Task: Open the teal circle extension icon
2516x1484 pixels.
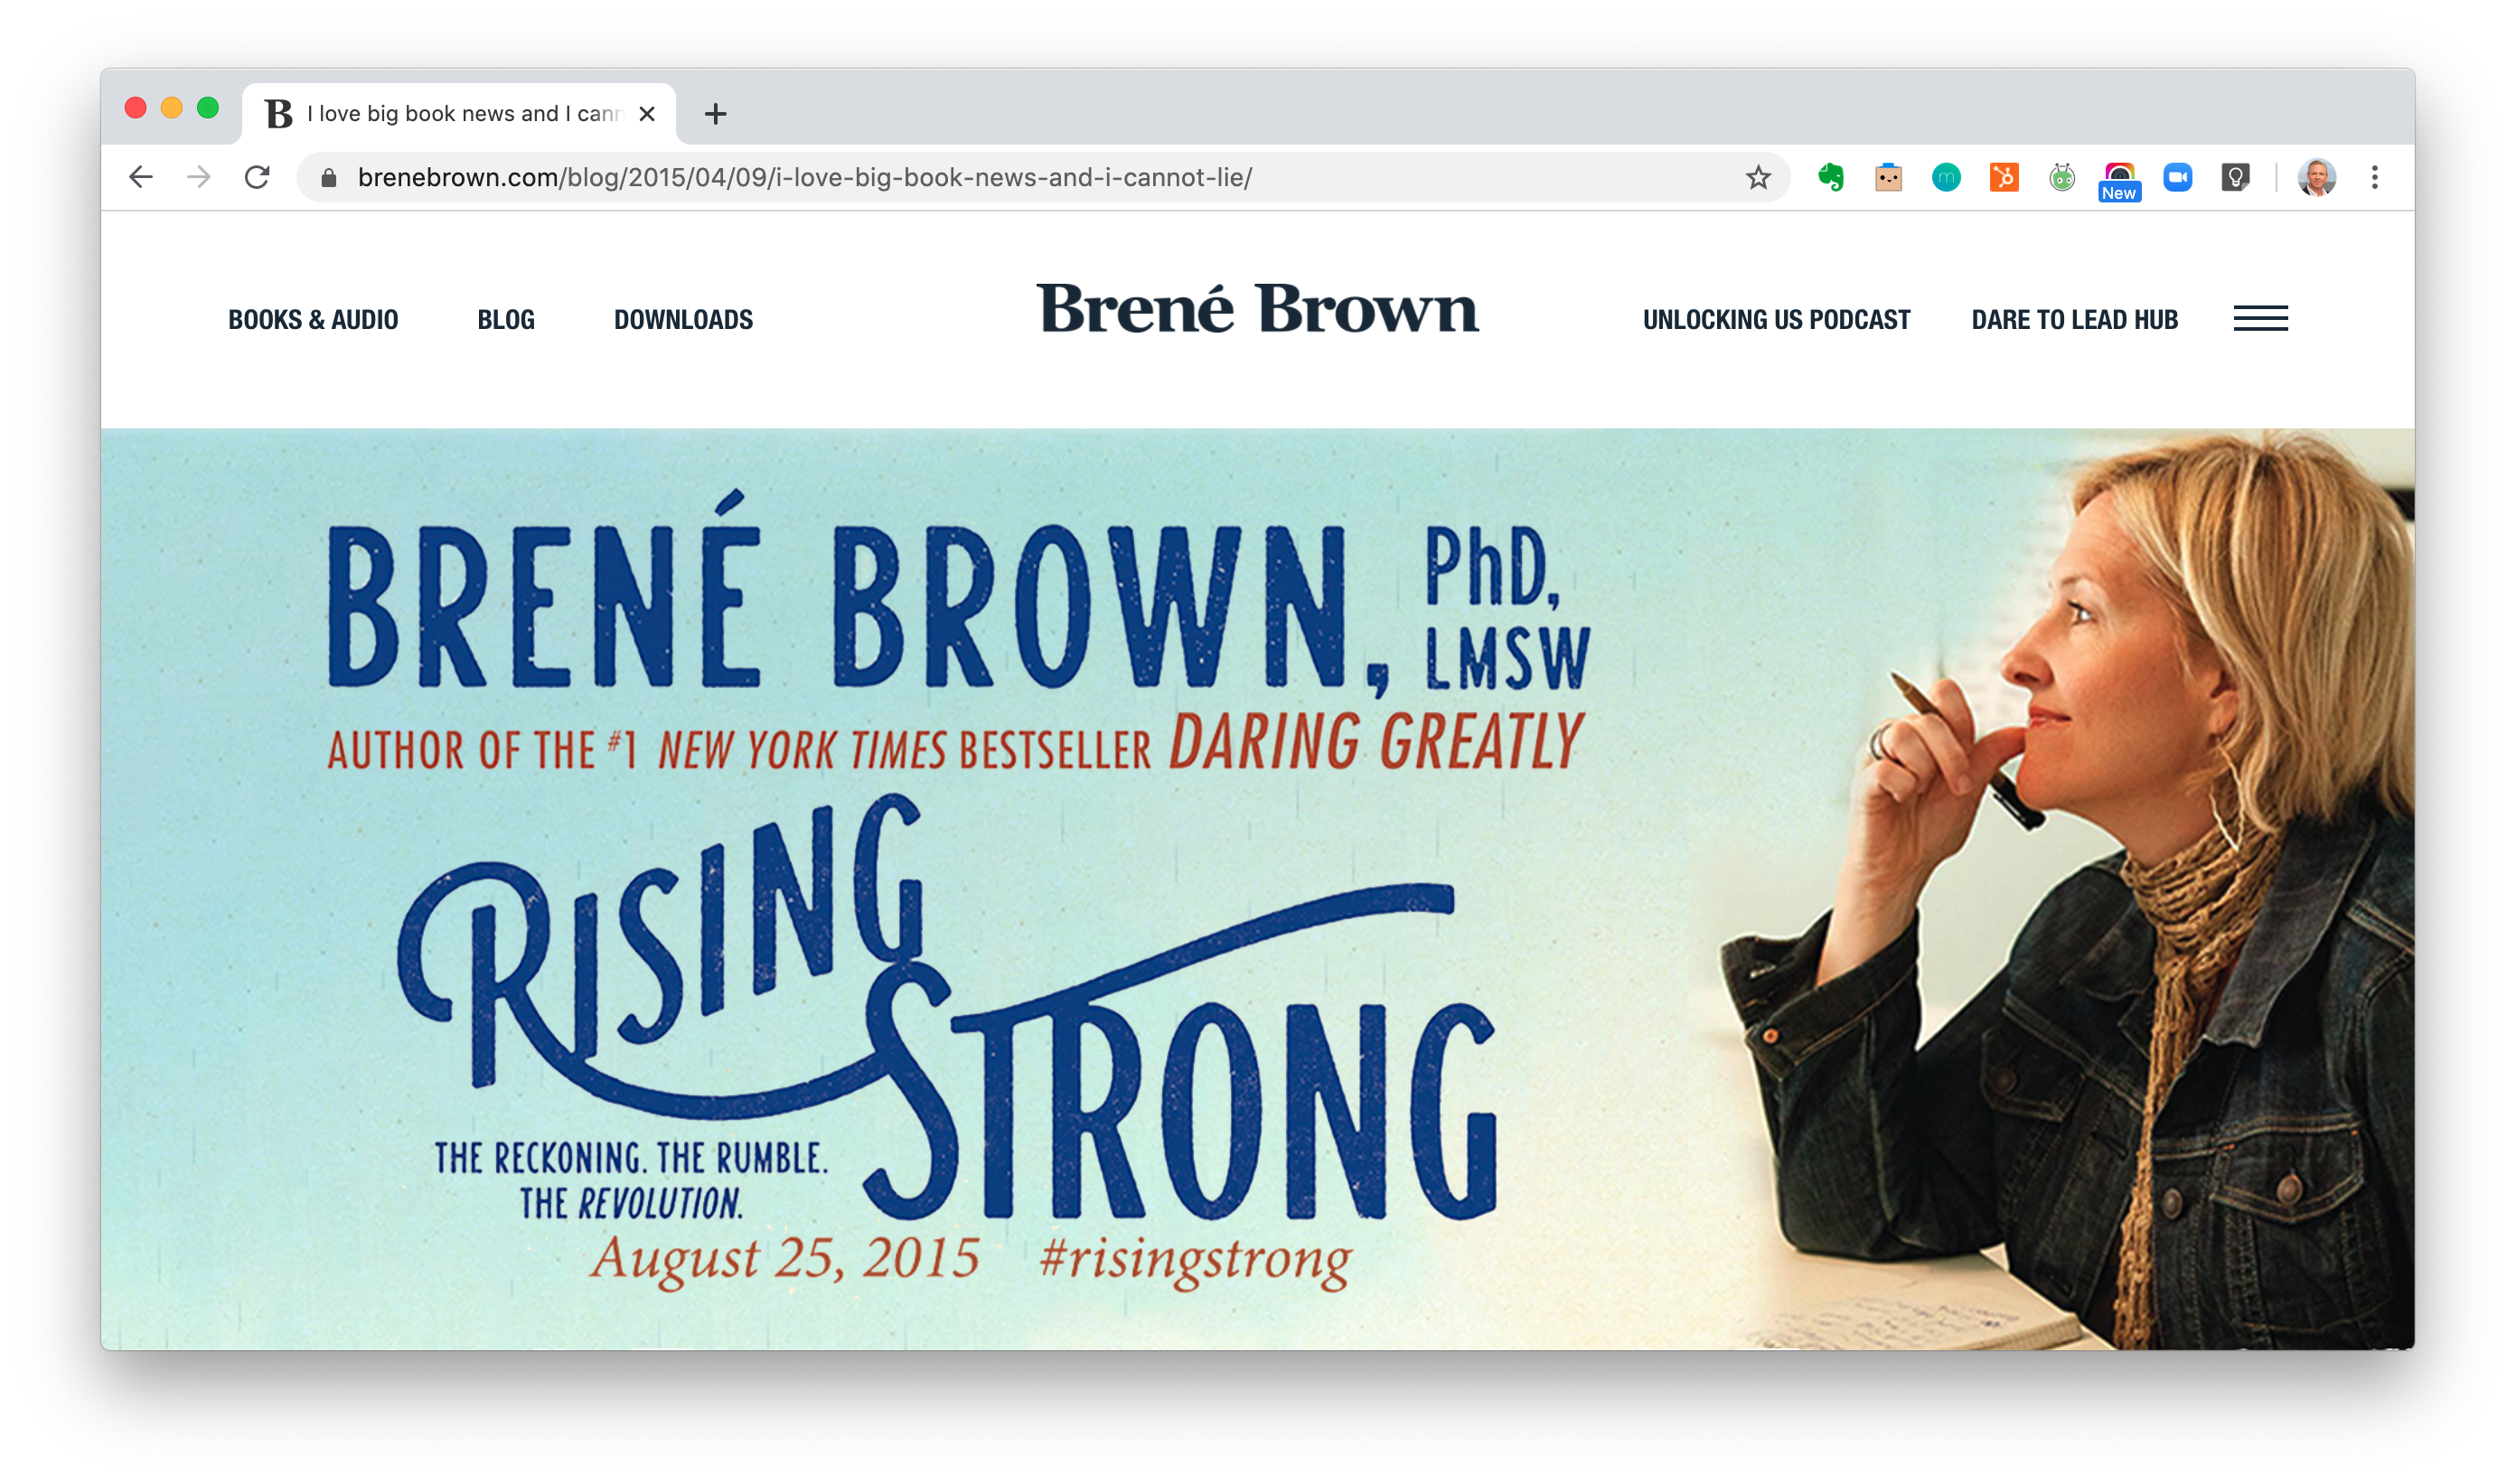Action: (1945, 177)
